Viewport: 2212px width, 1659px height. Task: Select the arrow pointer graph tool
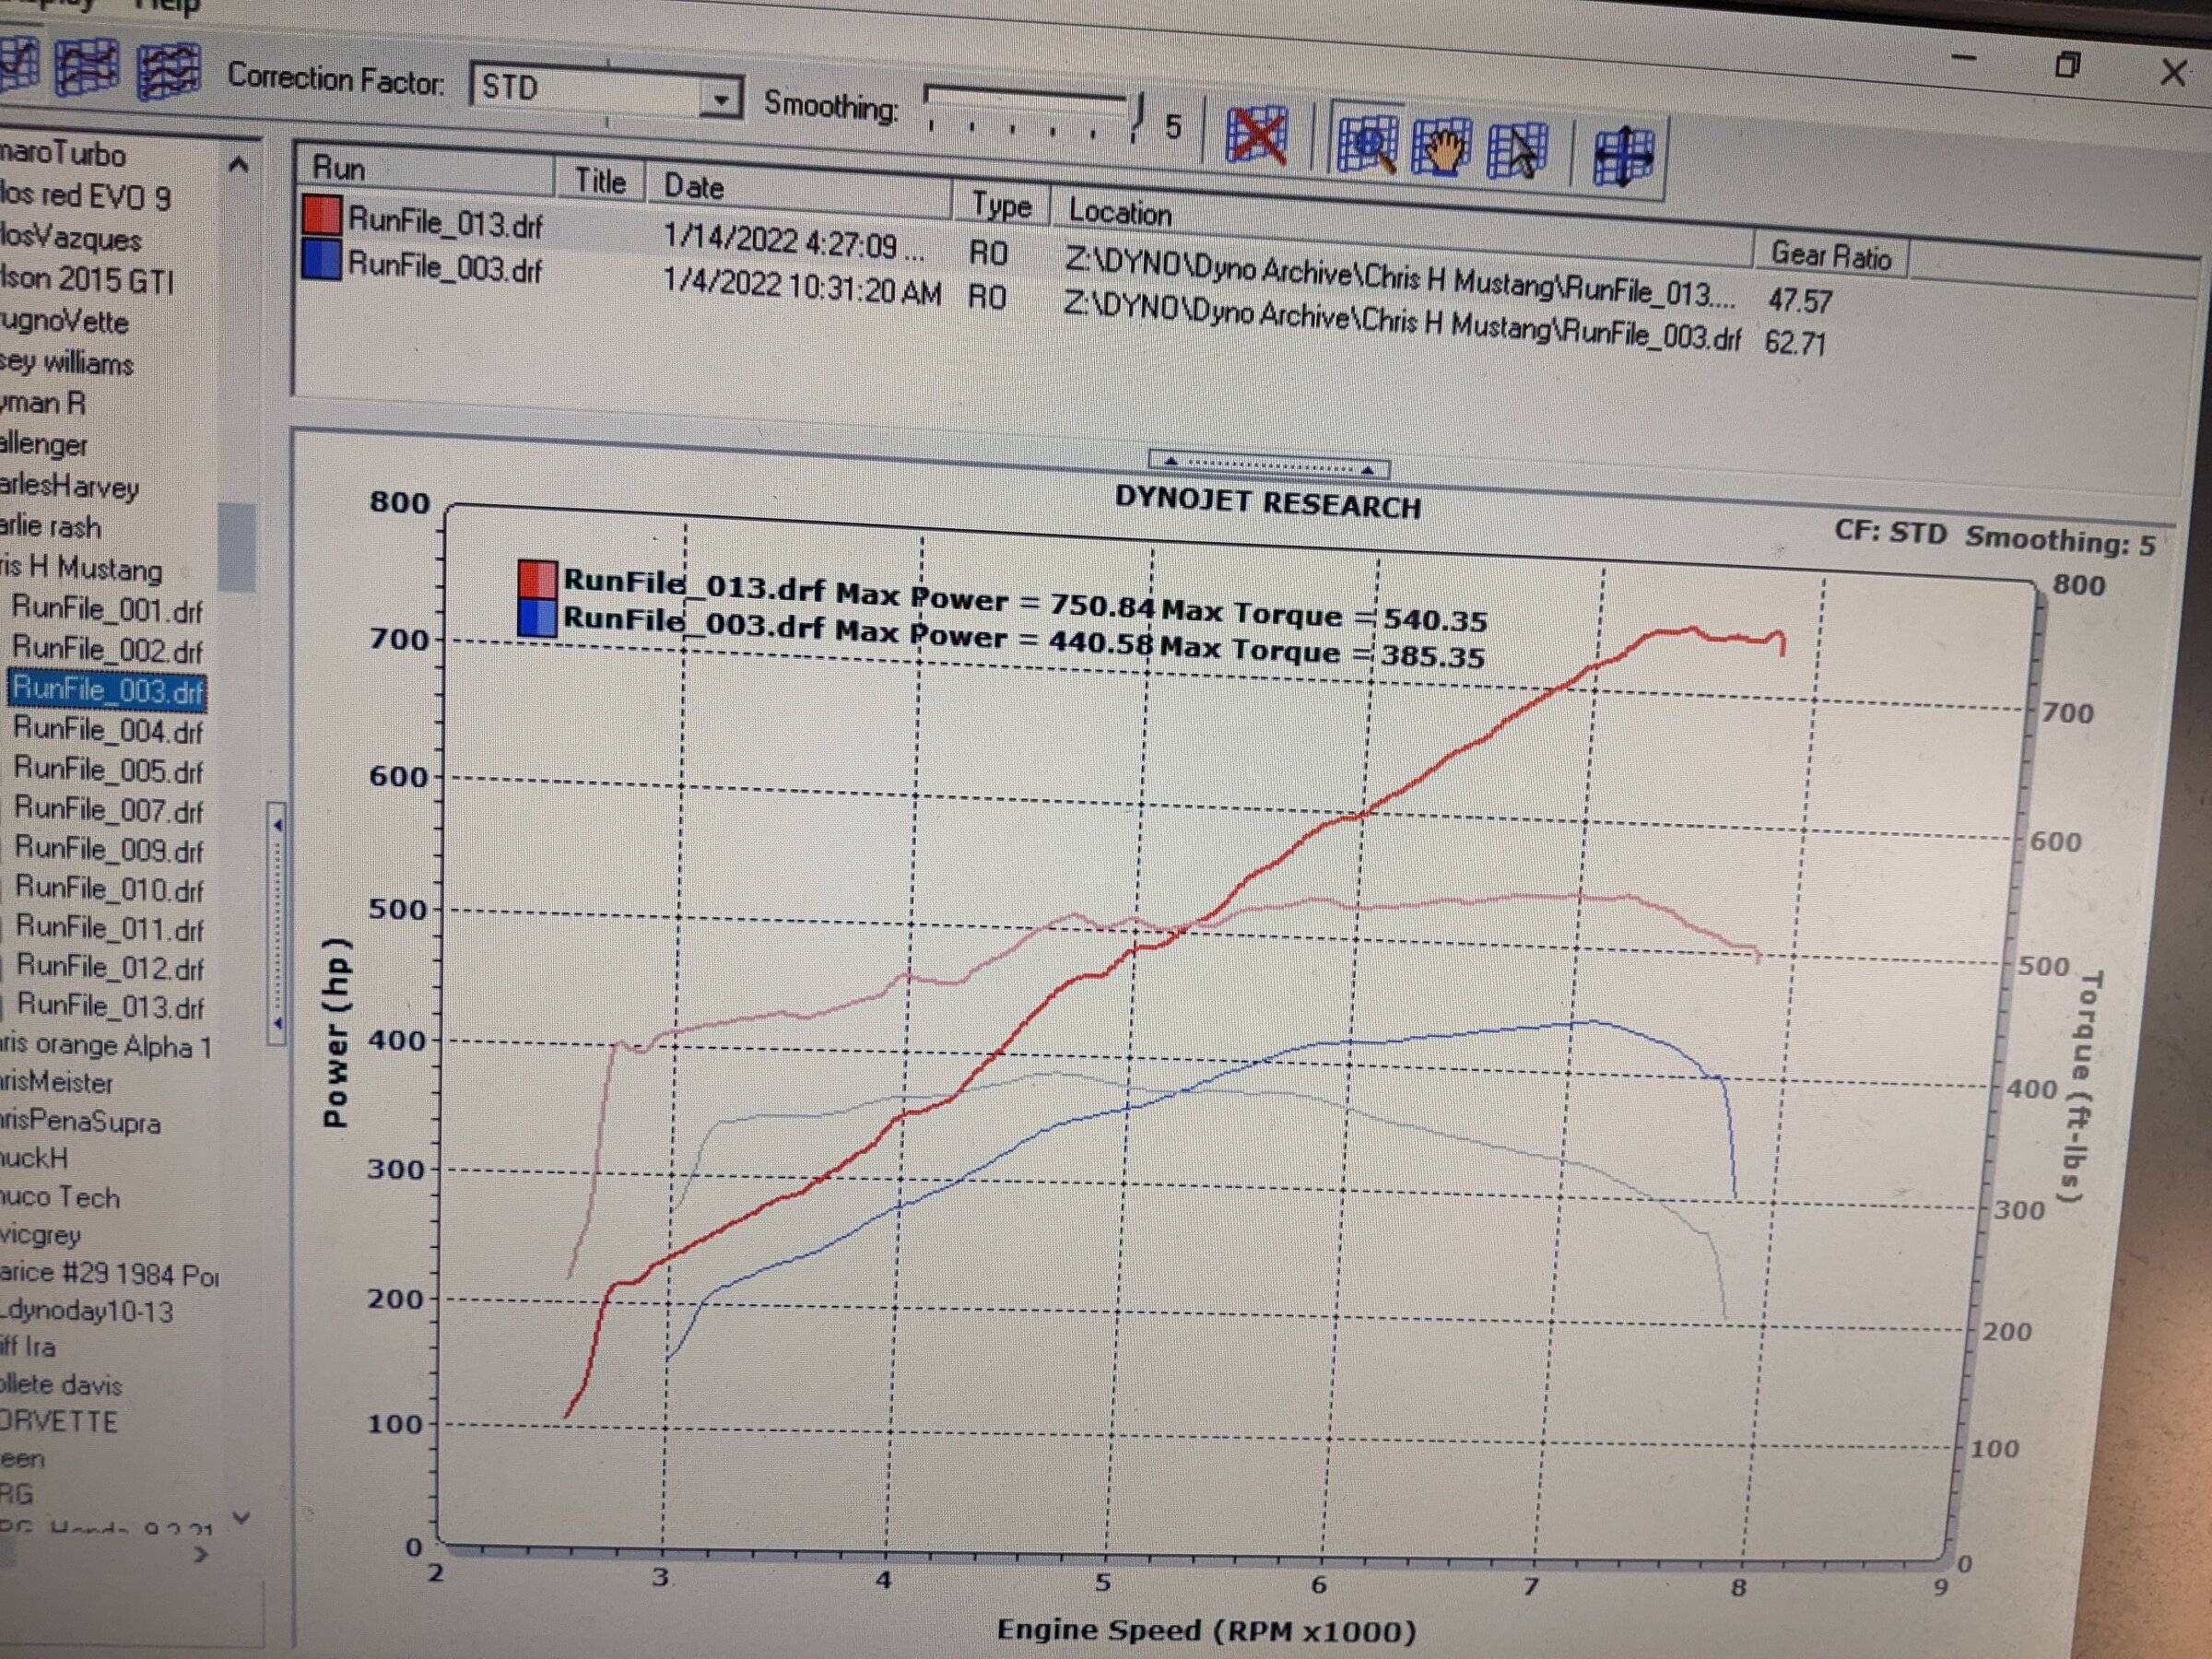click(x=1517, y=152)
